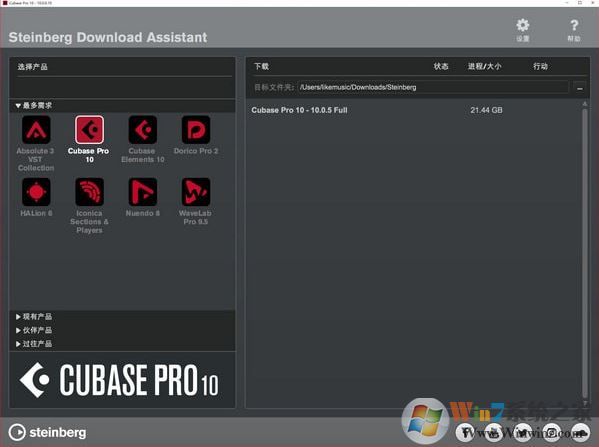Select the Nuendo 8 product icon
The height and width of the screenshot is (447, 599).
pos(142,192)
